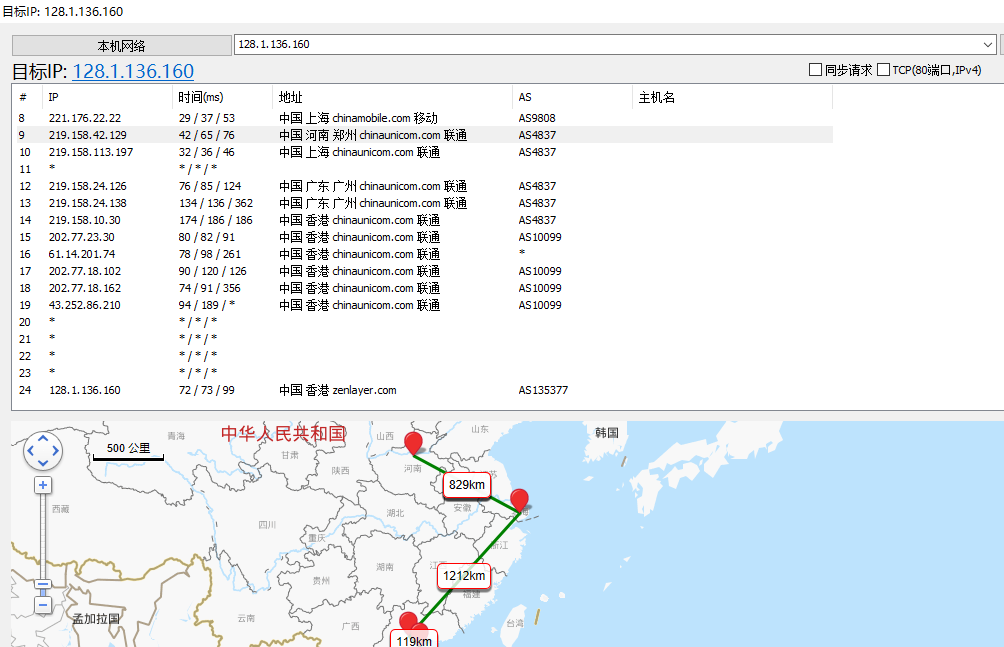Click the 134 / 136 / 362 time cell
1004x647 pixels.
tap(216, 203)
